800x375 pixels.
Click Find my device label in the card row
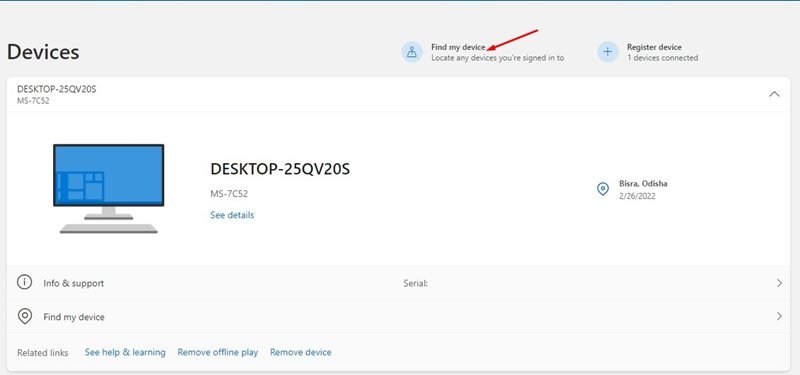(x=74, y=317)
